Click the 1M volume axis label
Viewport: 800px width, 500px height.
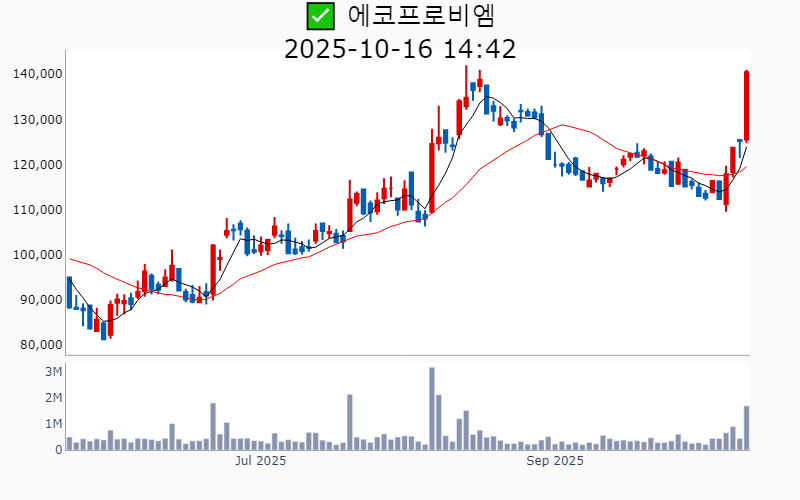tap(54, 424)
